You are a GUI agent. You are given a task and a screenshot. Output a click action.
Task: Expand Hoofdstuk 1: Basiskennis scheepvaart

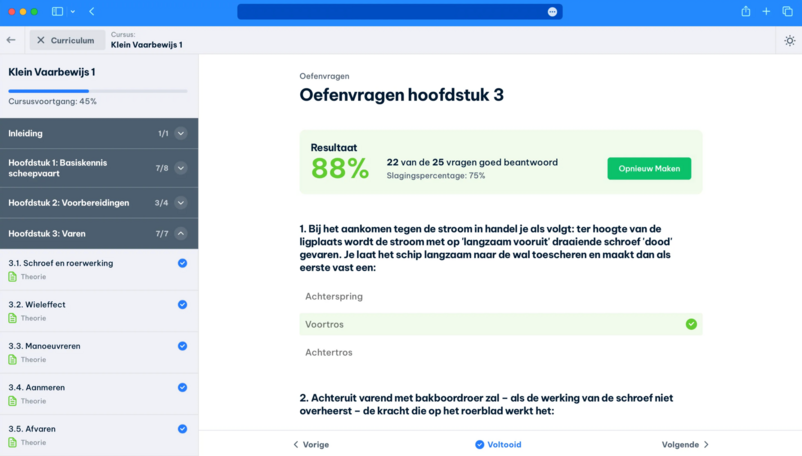point(180,168)
